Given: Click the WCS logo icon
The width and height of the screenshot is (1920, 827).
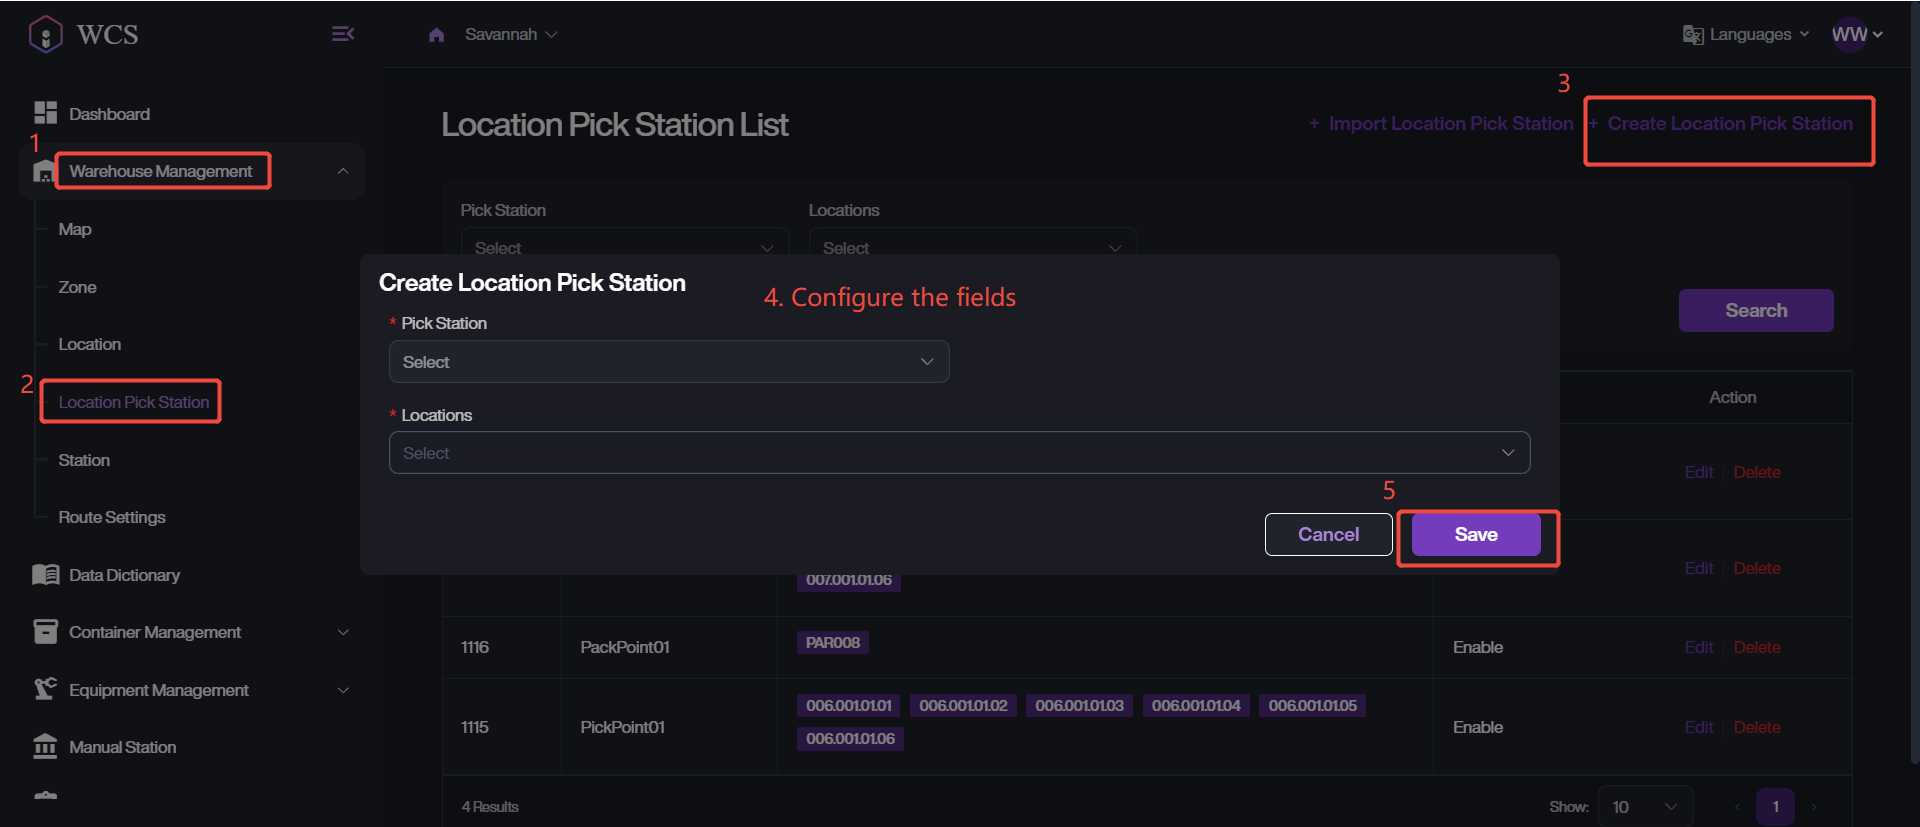Looking at the screenshot, I should (46, 34).
